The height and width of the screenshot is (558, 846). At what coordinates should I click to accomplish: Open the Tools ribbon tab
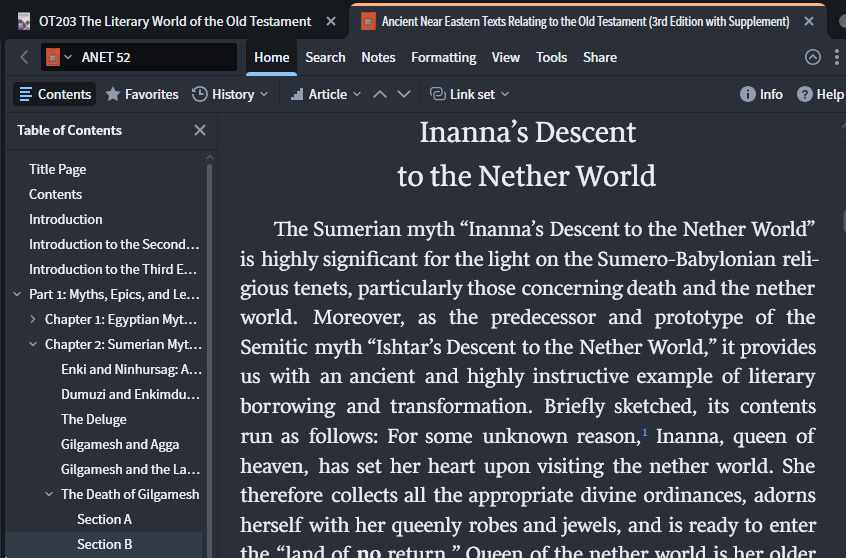pos(551,57)
